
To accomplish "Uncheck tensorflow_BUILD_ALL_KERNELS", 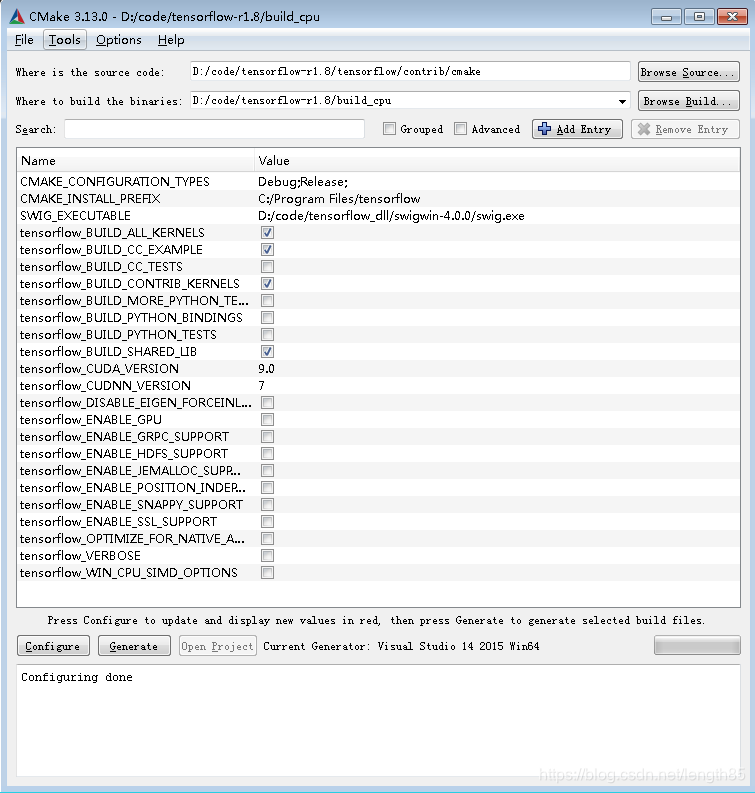I will point(268,233).
